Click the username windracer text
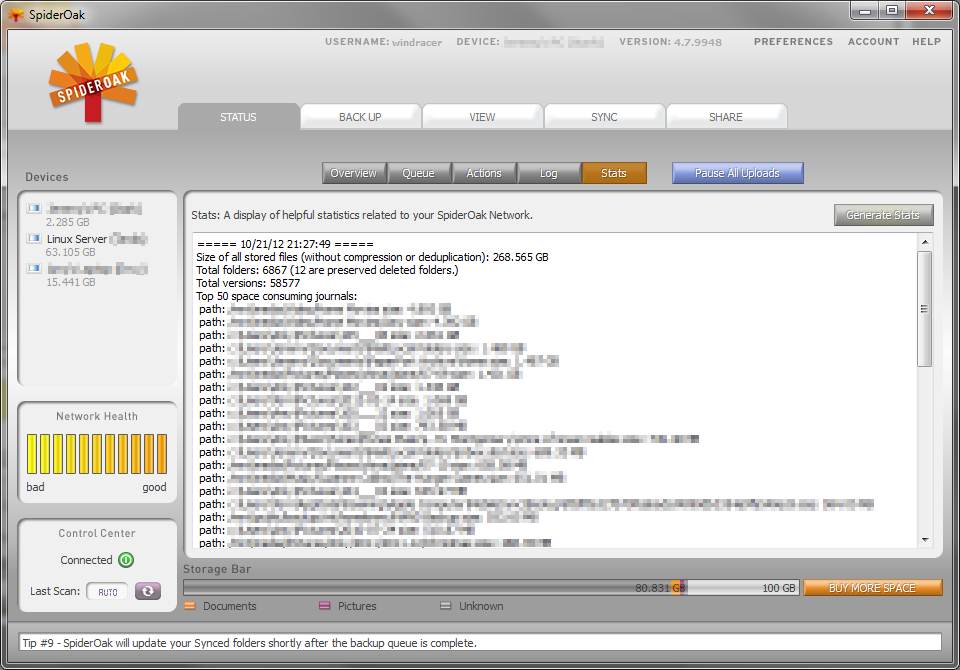 tap(417, 42)
